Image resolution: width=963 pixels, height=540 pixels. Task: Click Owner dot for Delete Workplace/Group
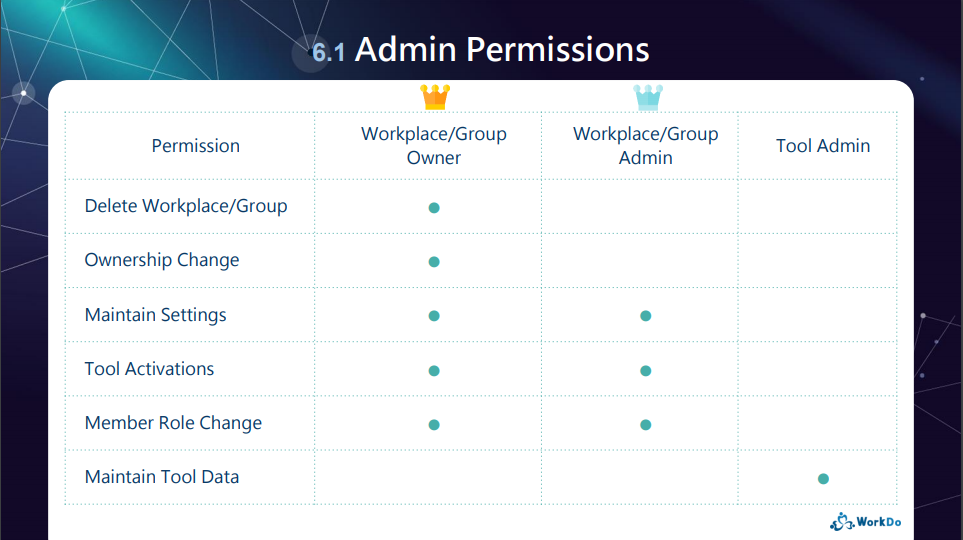434,208
